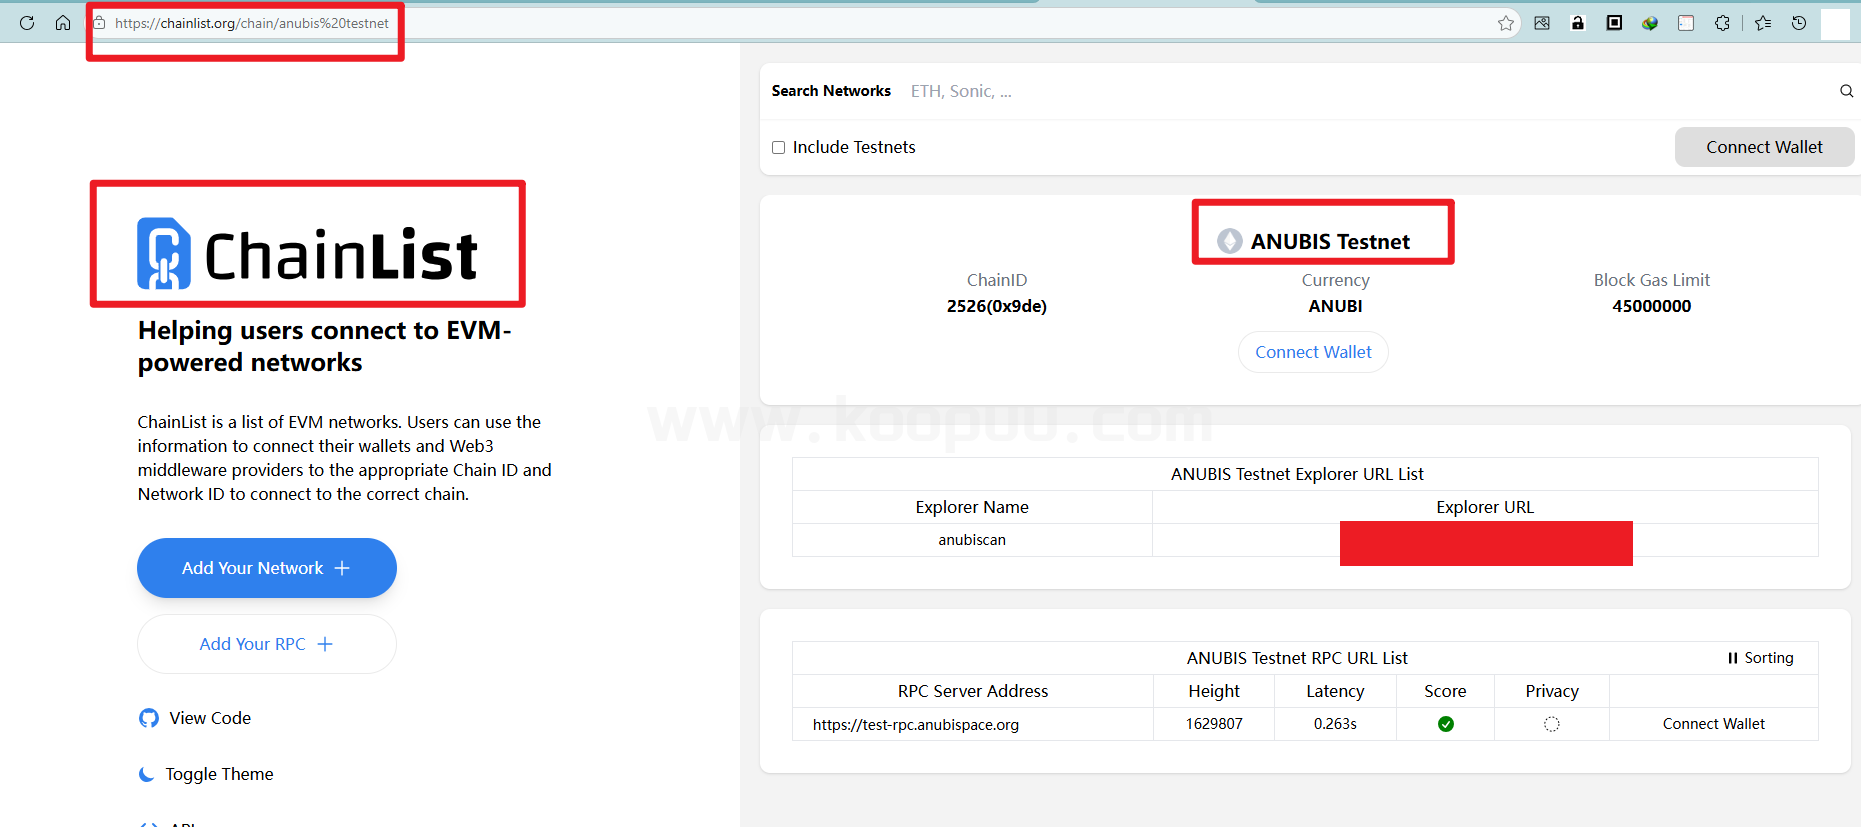Open browser history clock icon
The height and width of the screenshot is (827, 1861).
(x=1799, y=23)
